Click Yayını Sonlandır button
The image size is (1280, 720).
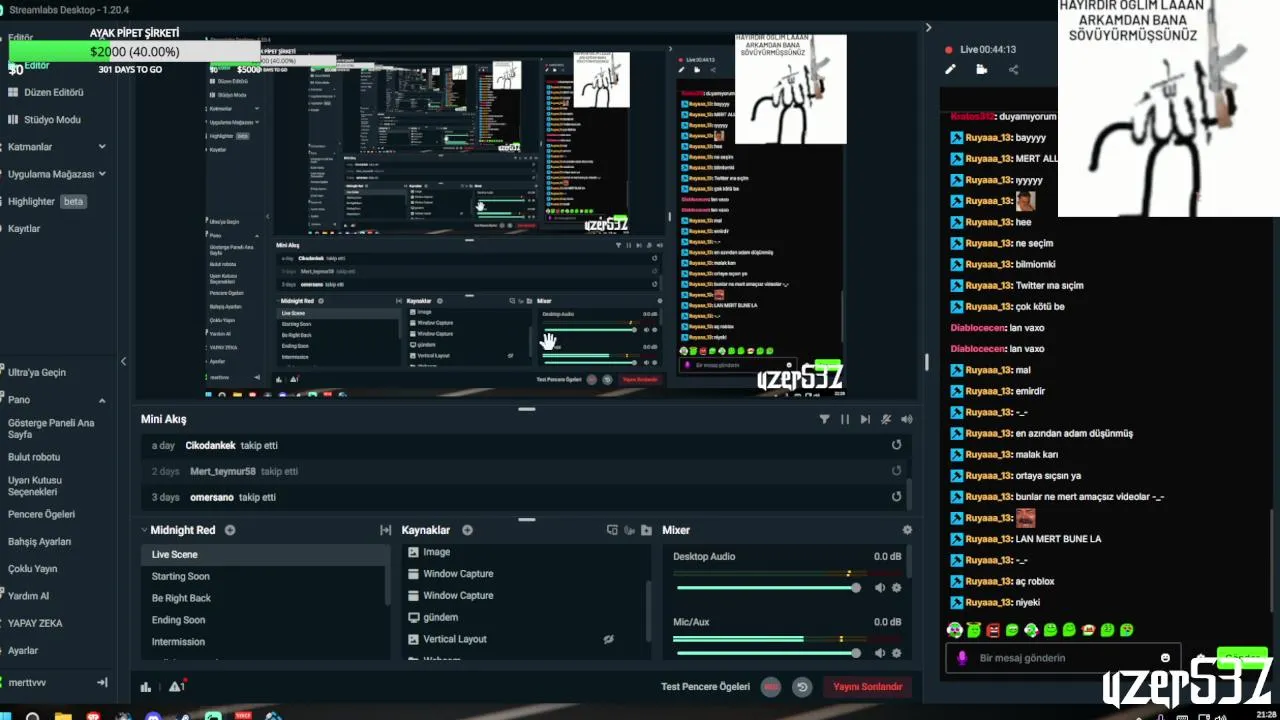click(867, 687)
